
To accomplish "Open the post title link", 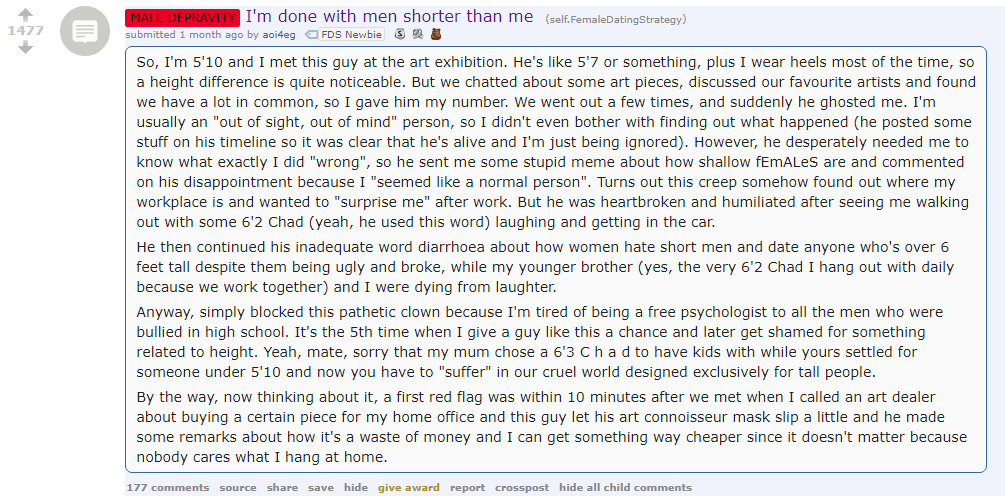I will (389, 16).
